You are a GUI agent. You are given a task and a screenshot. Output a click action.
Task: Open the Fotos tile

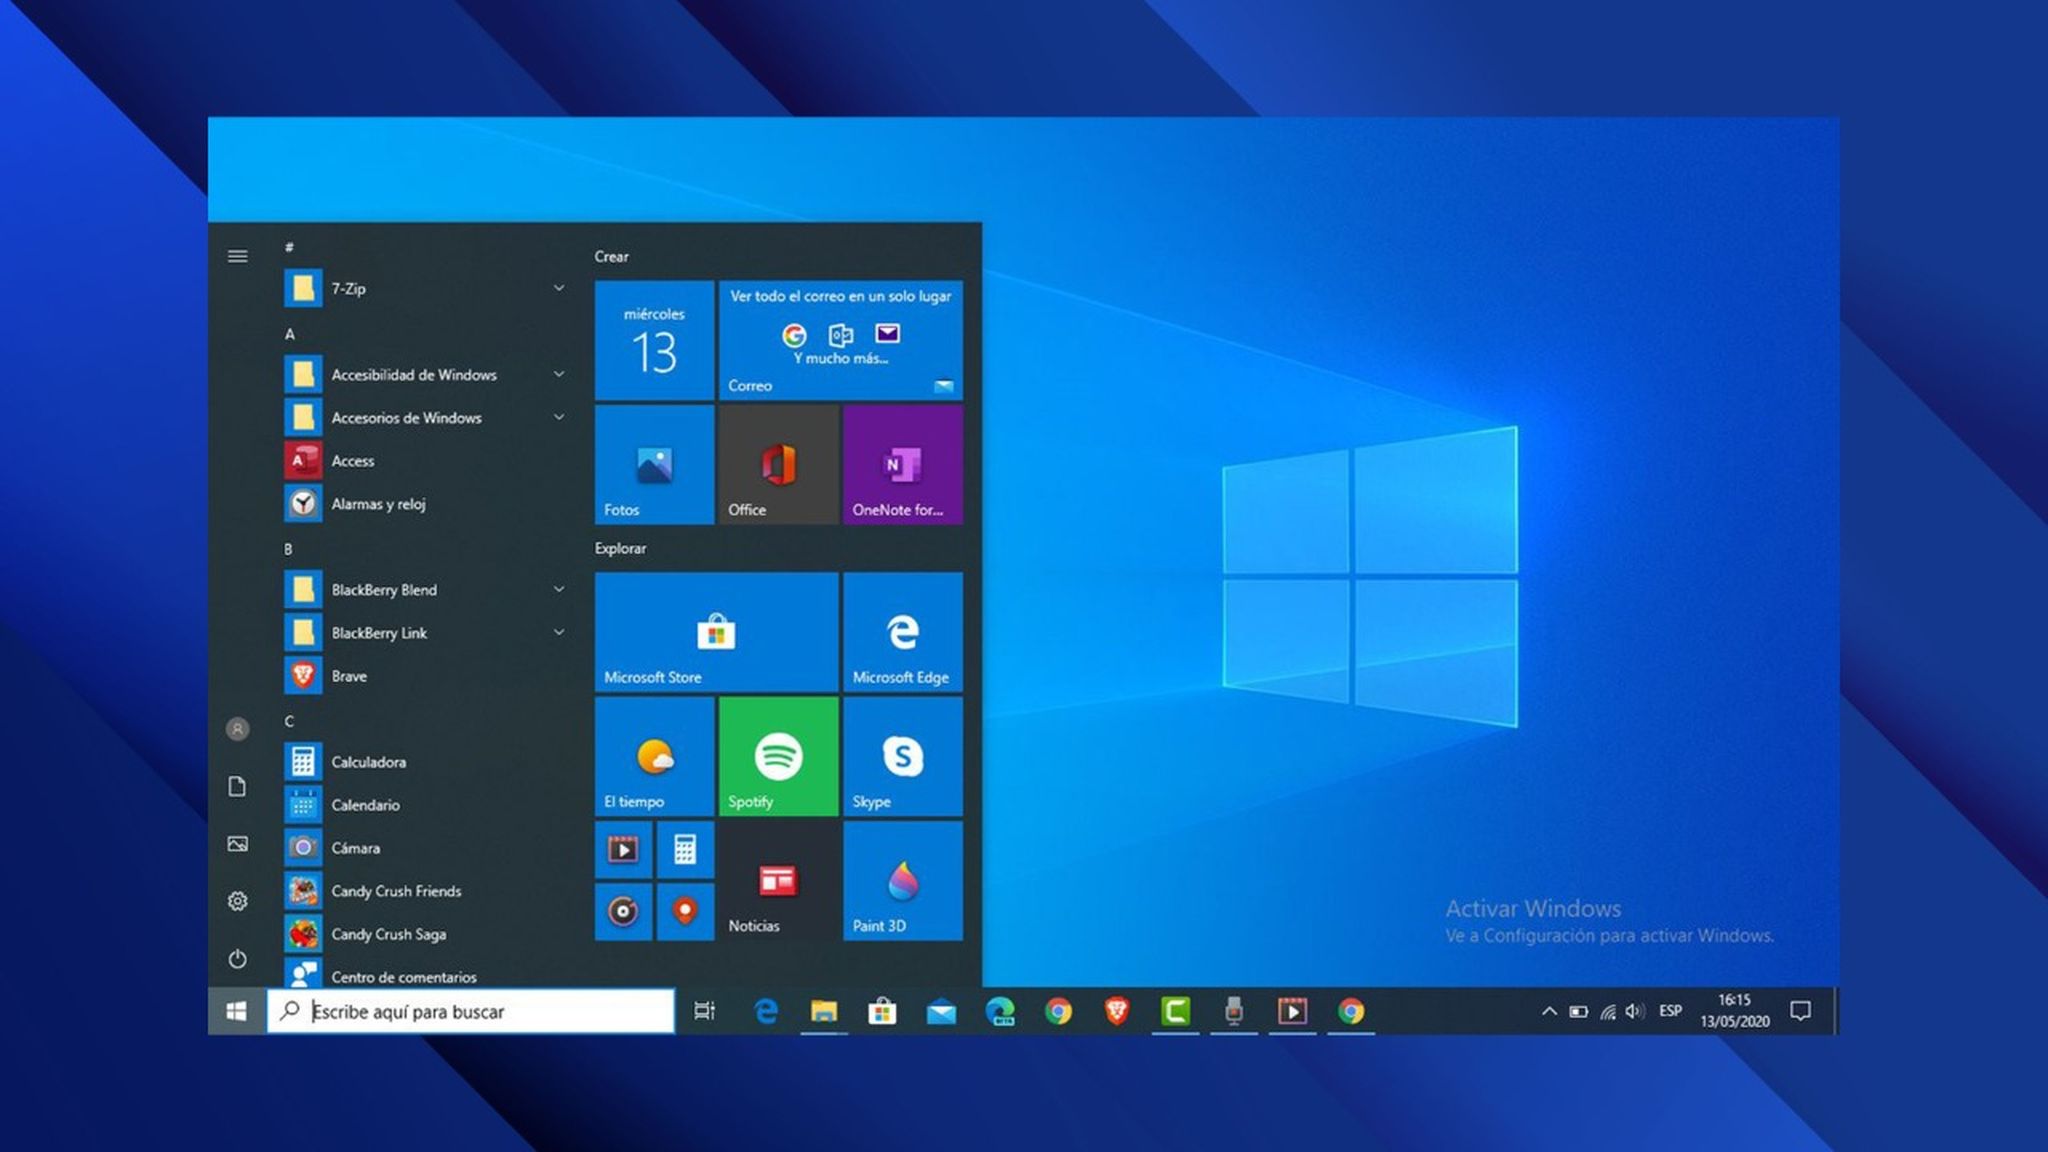point(654,465)
